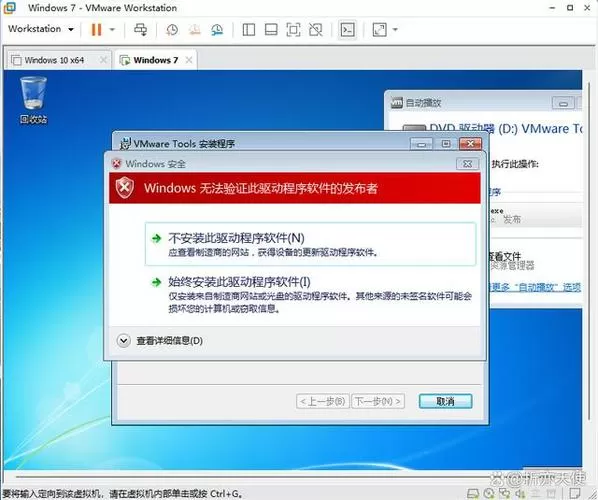Viewport: 598px width, 500px height.
Task: Open the snapshot manager icon
Action: [217, 30]
